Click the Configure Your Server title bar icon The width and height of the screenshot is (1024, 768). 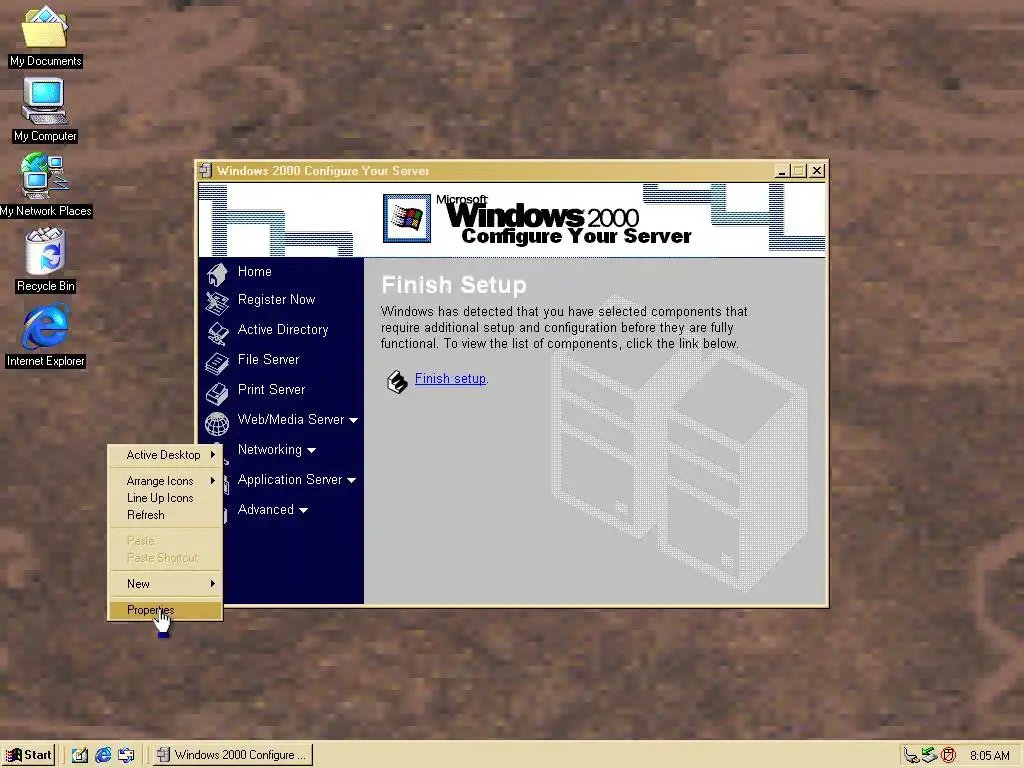coord(206,170)
